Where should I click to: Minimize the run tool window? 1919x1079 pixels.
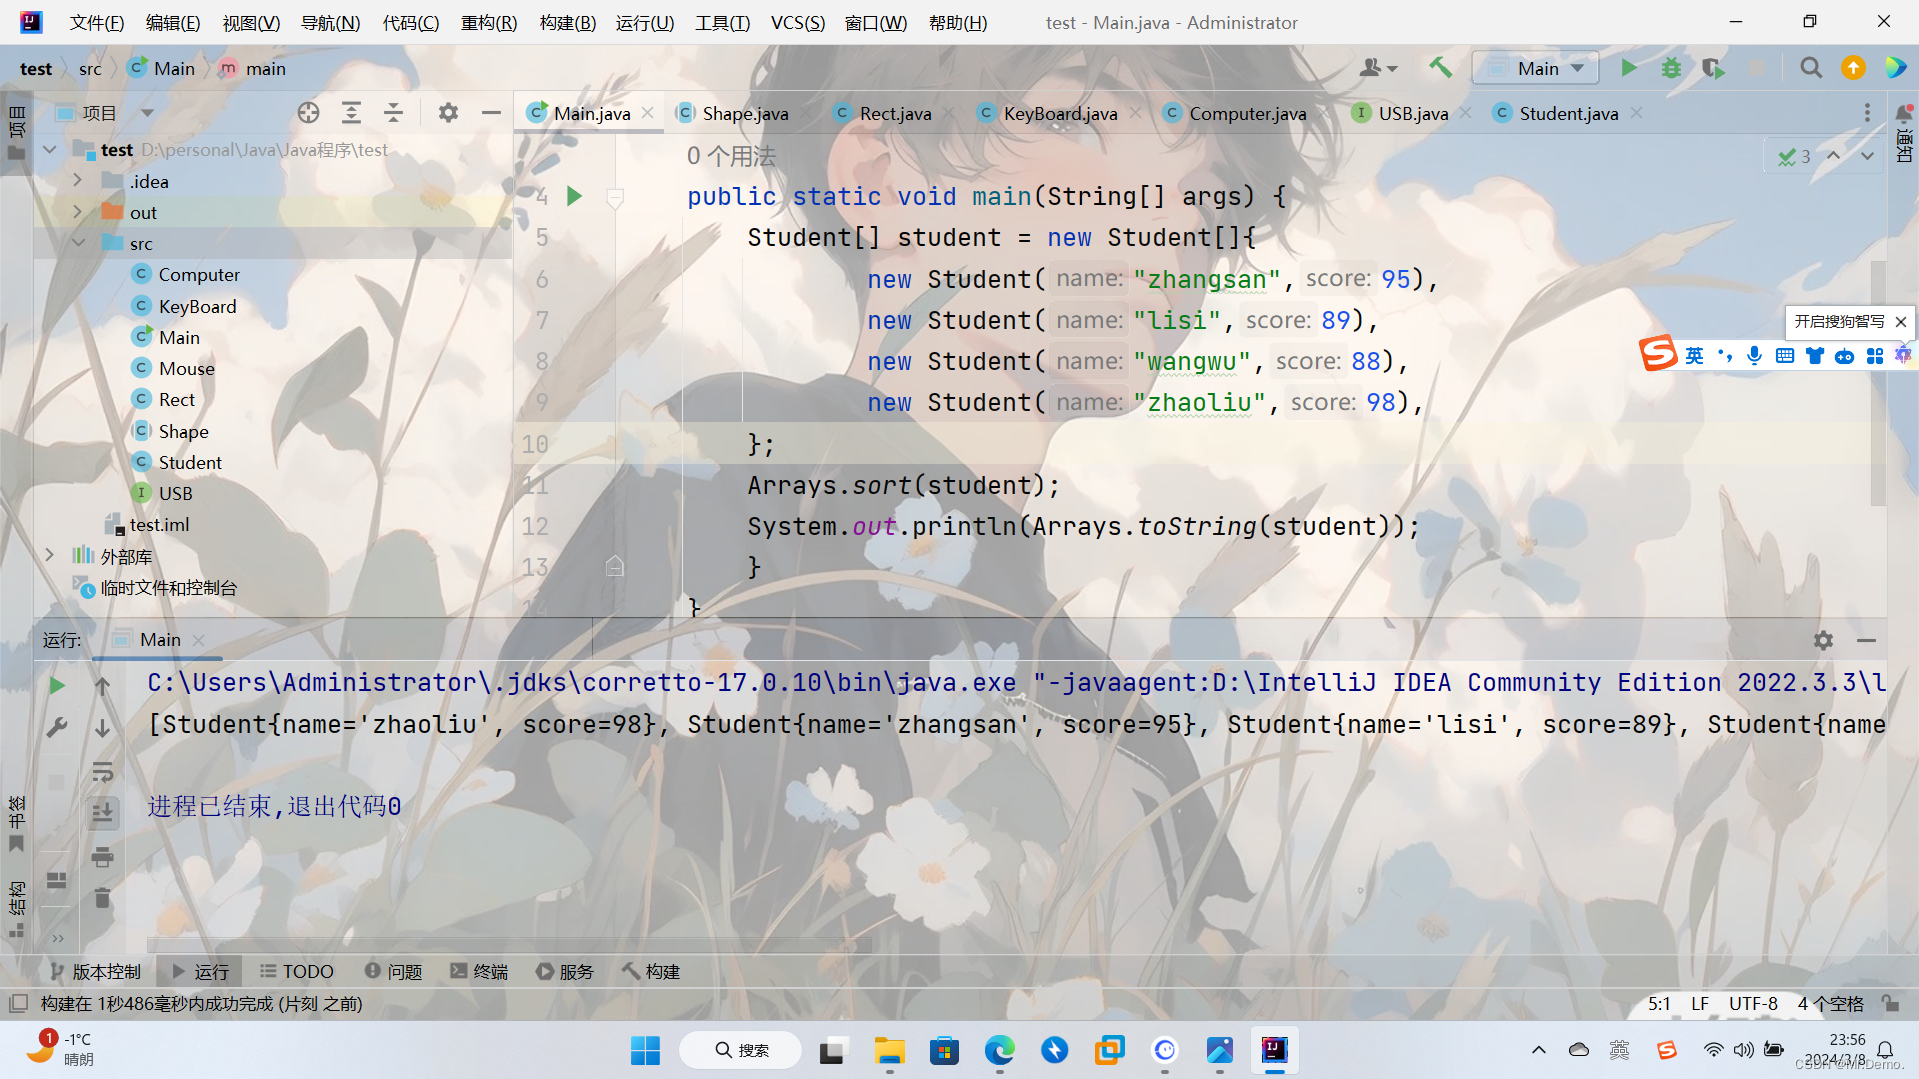point(1866,640)
